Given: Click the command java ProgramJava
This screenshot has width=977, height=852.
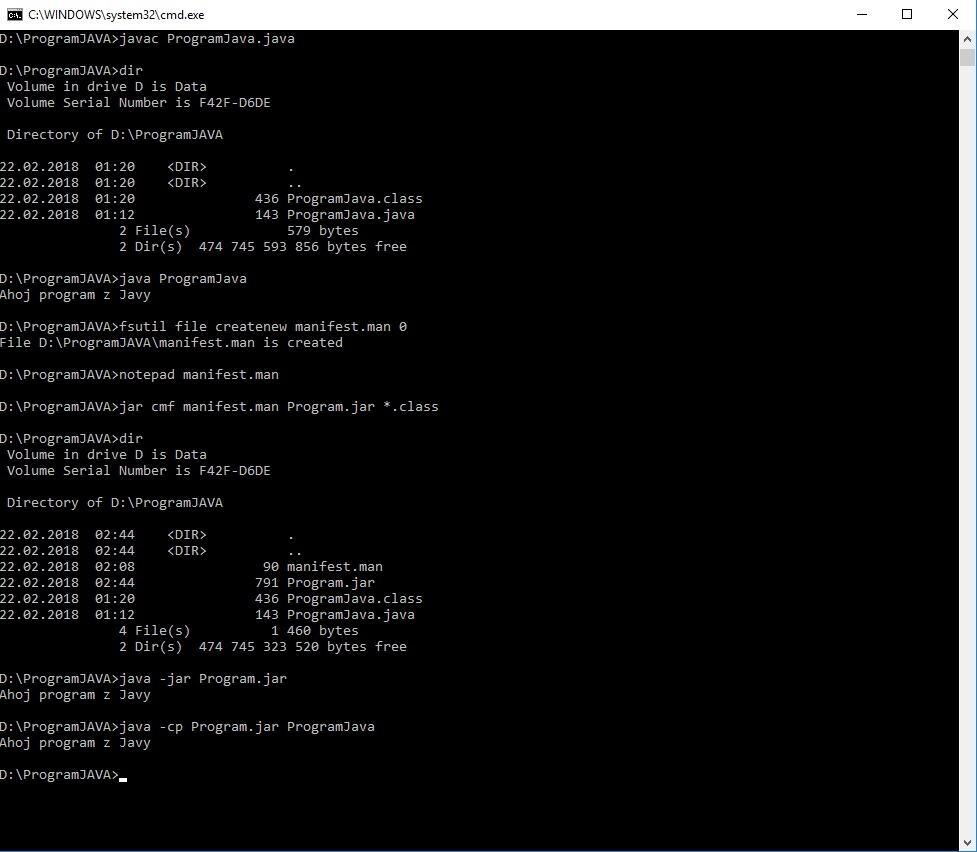Looking at the screenshot, I should (183, 279).
